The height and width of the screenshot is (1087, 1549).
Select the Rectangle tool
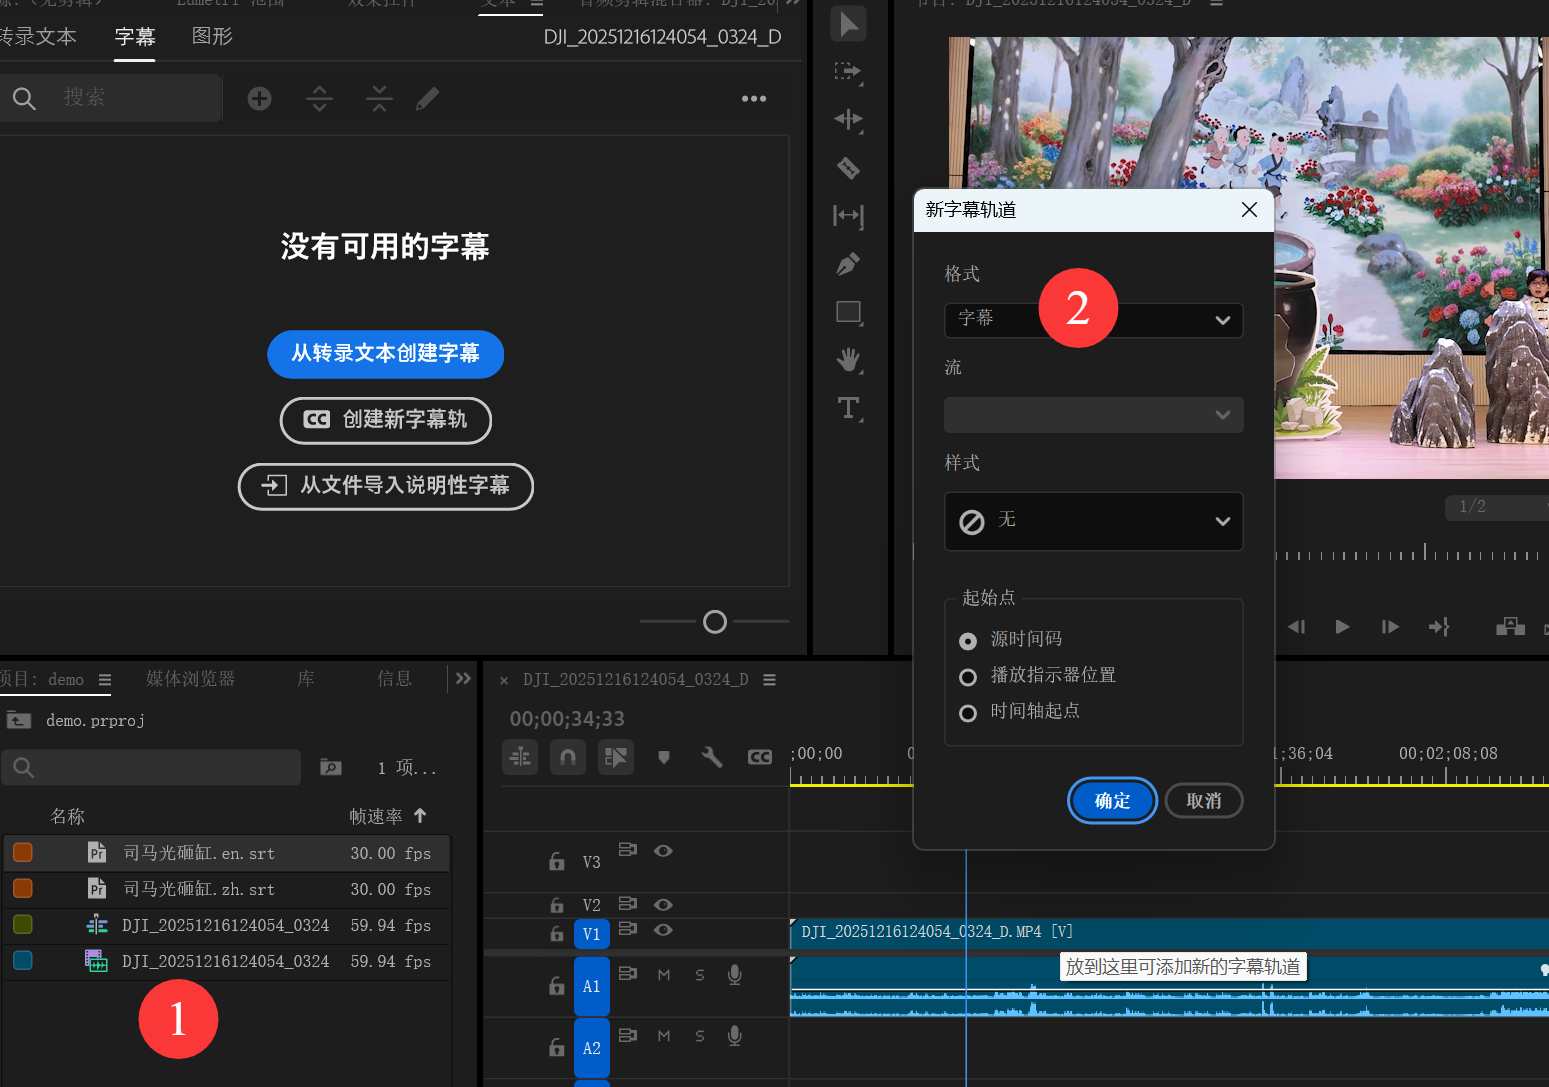848,312
